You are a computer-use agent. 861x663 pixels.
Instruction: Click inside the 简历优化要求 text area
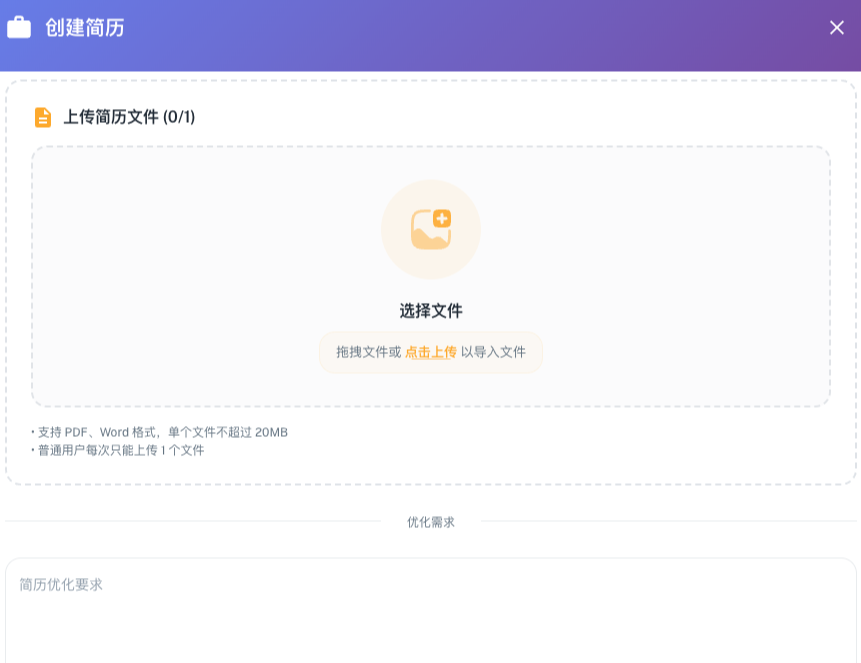coord(431,611)
